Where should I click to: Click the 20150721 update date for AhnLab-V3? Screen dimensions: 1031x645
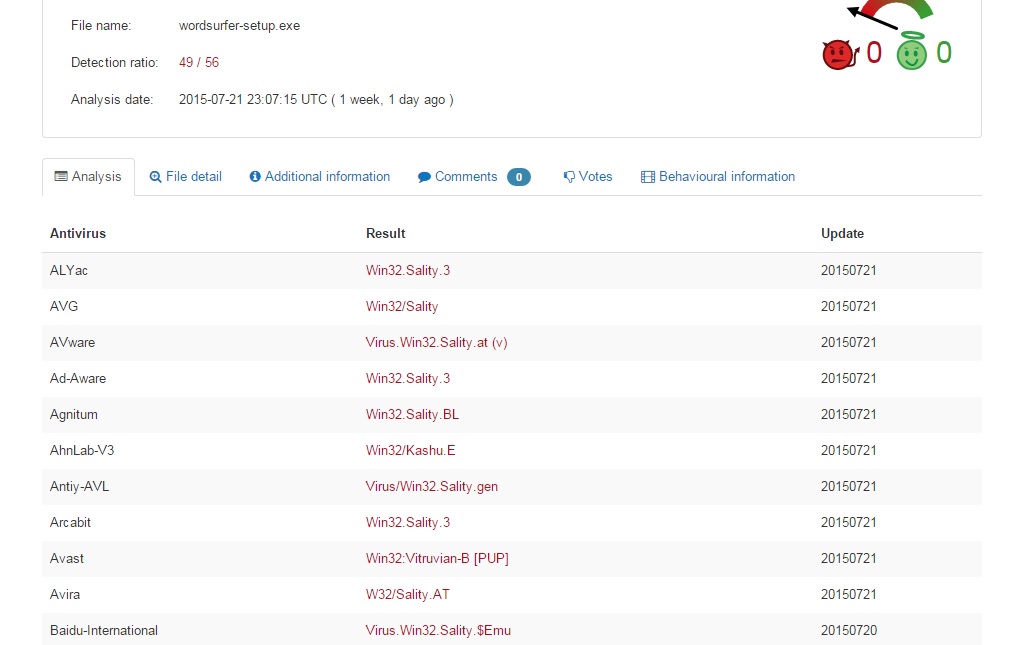pyautogui.click(x=849, y=450)
